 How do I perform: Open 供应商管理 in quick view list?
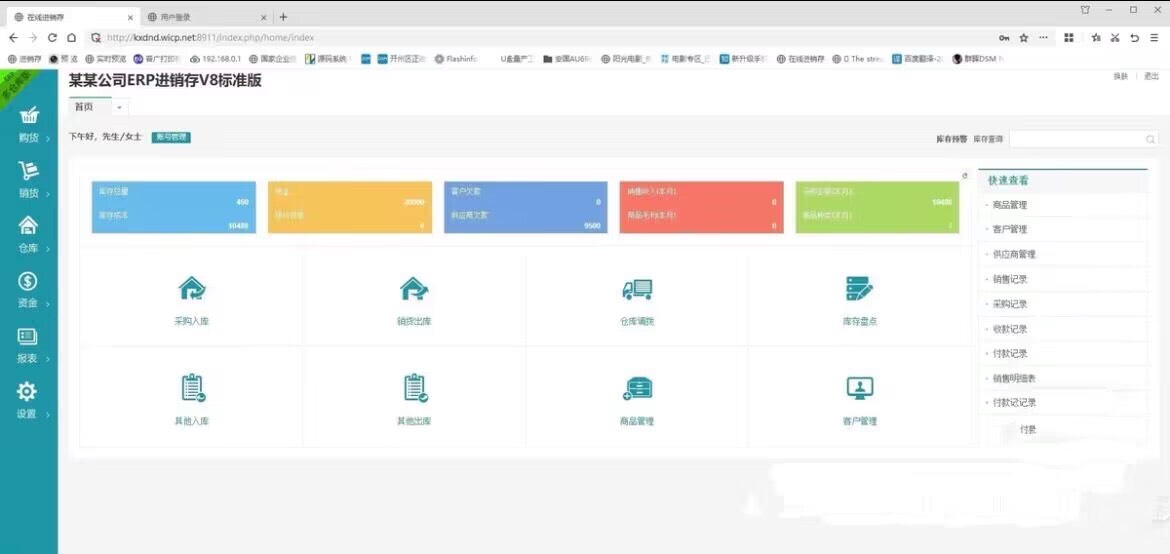(1014, 254)
